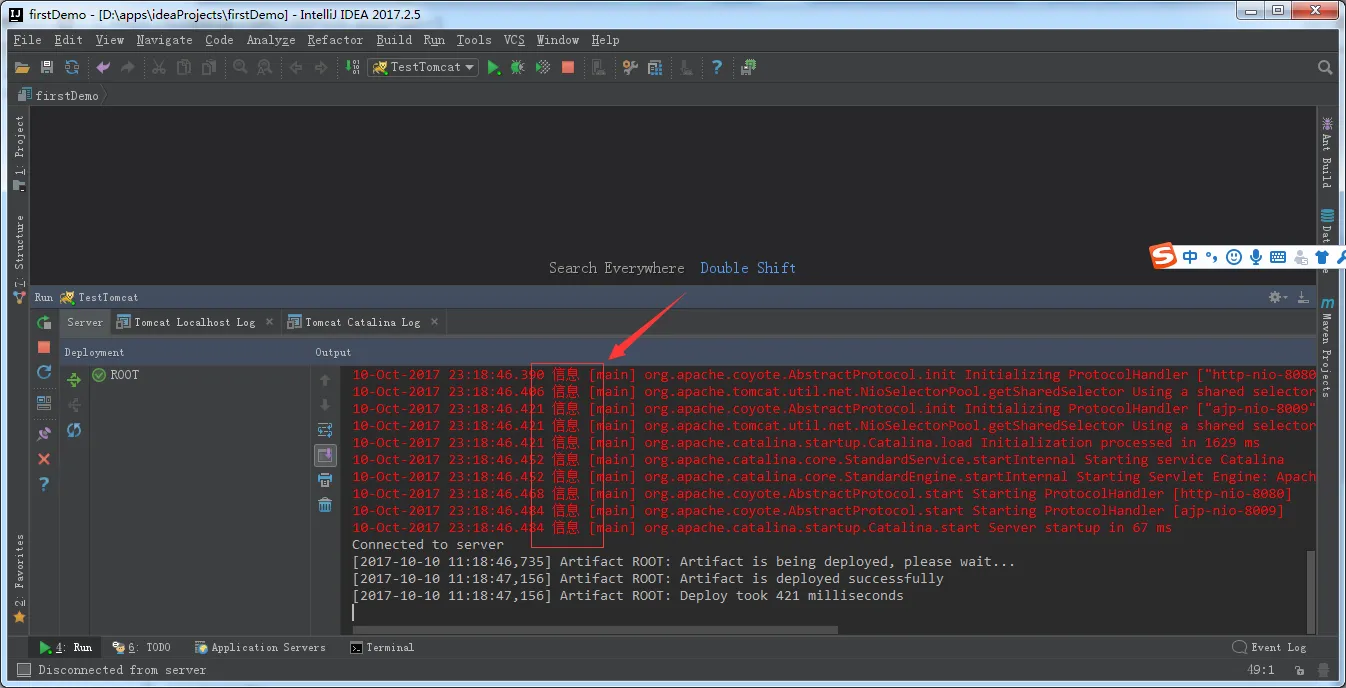
Task: Open the File menu
Action: (x=27, y=40)
